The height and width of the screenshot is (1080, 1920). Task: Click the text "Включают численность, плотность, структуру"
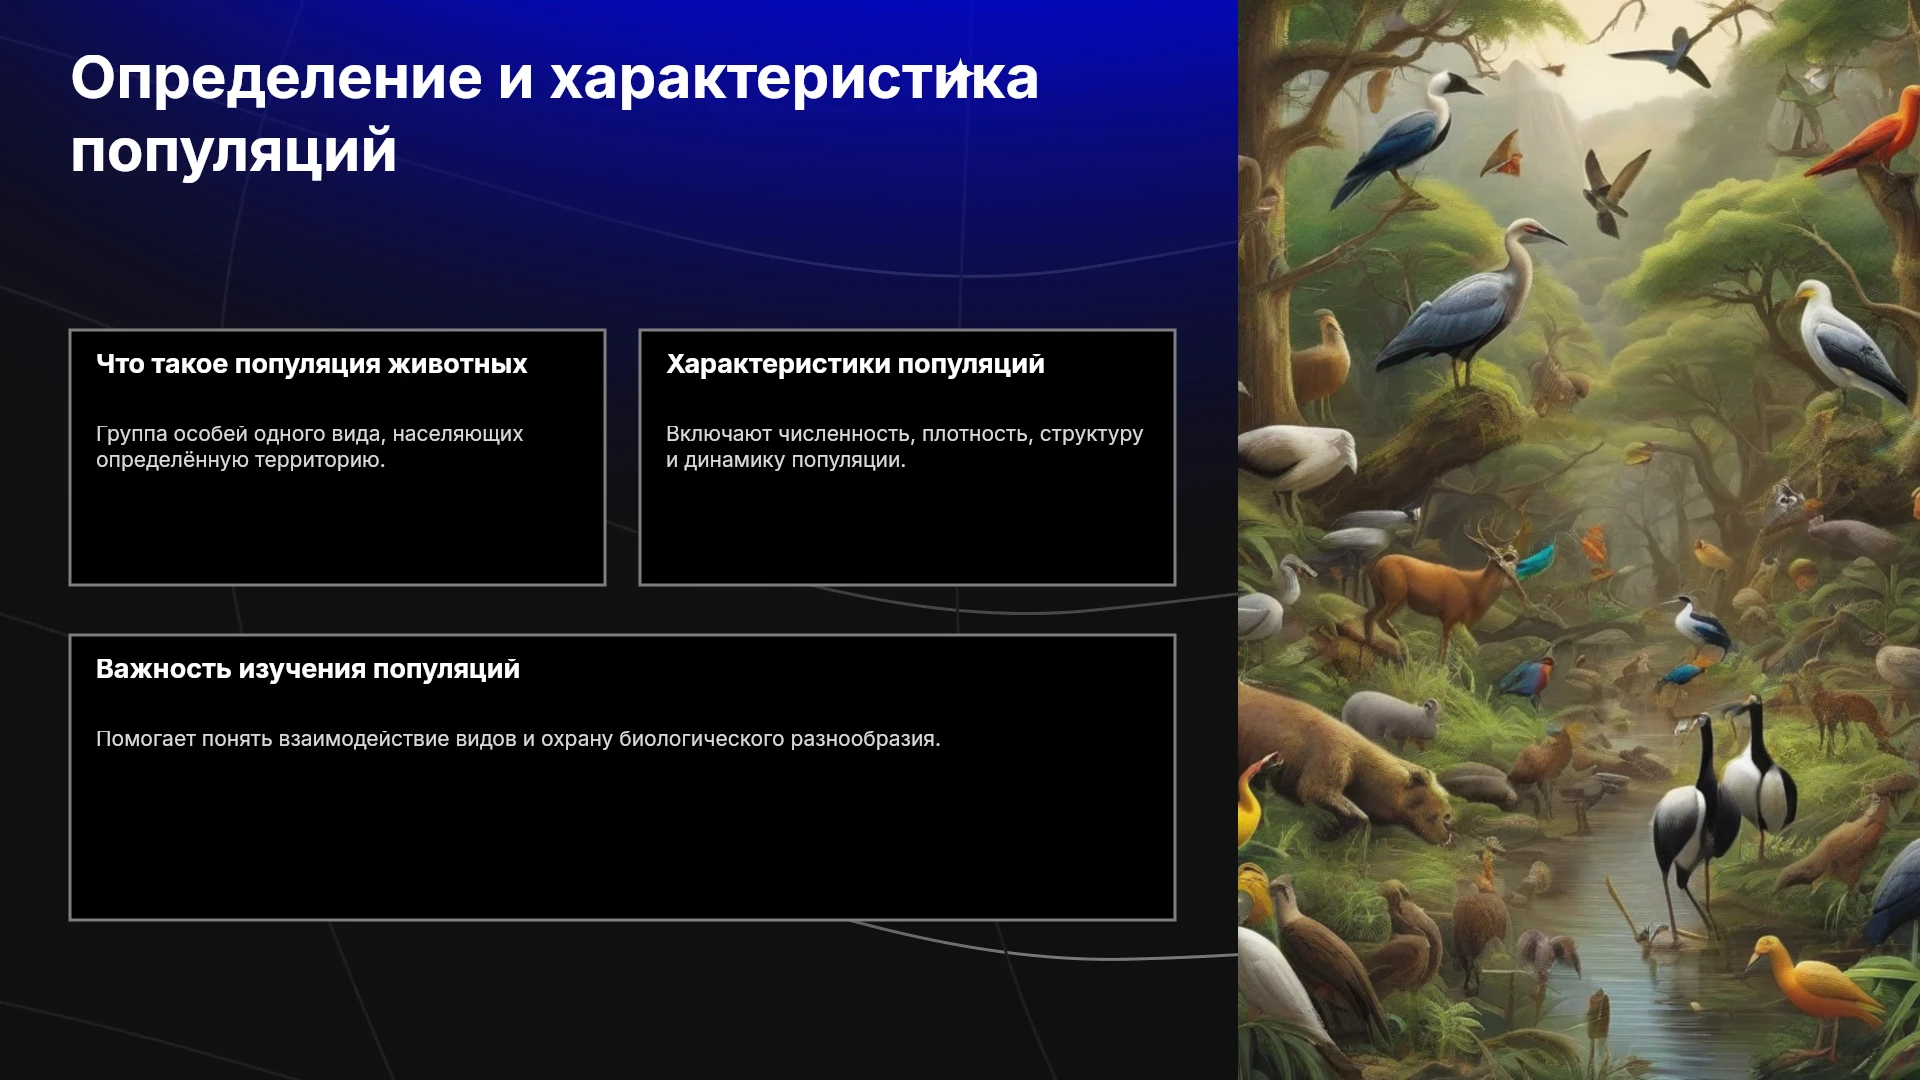[904, 434]
